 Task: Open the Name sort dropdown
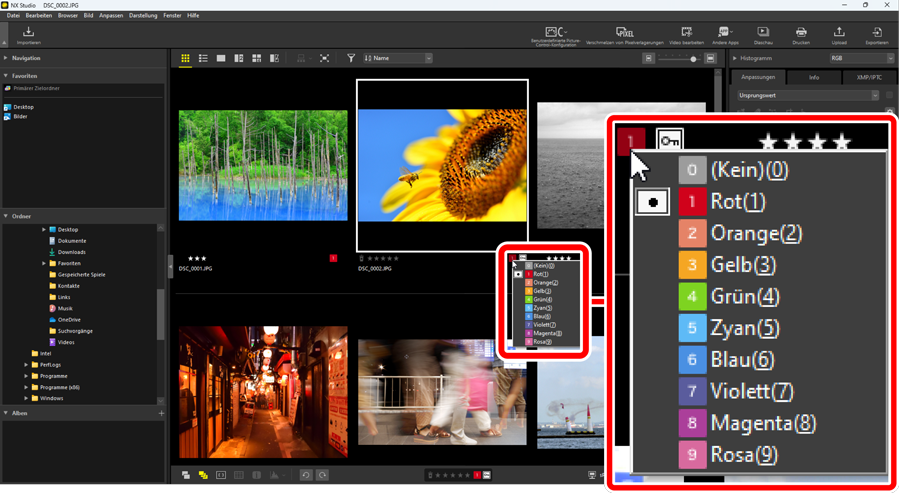click(398, 59)
